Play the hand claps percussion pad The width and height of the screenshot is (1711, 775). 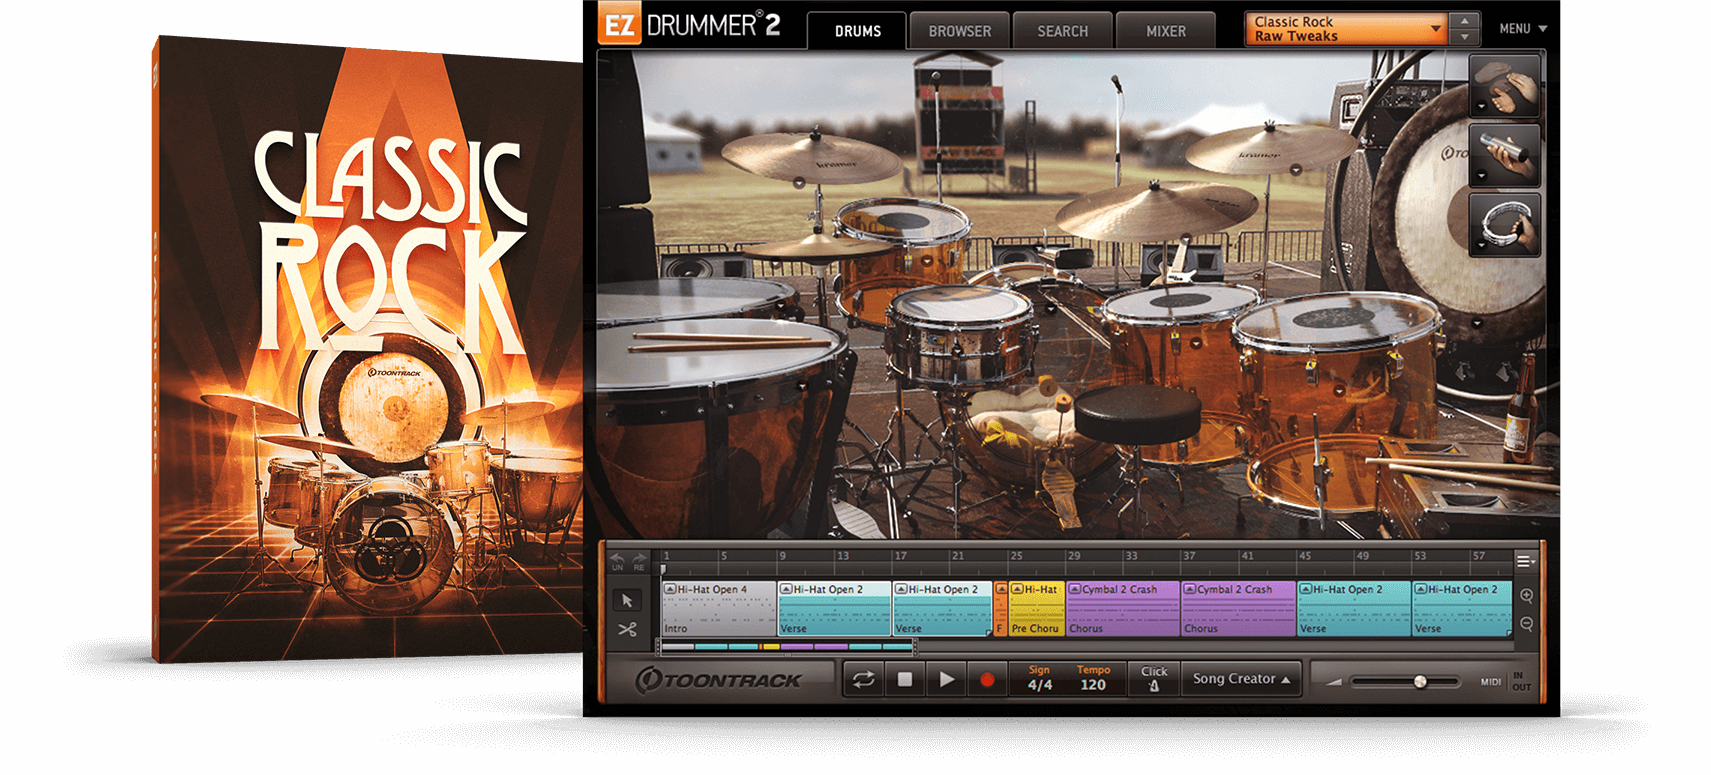coord(1505,86)
